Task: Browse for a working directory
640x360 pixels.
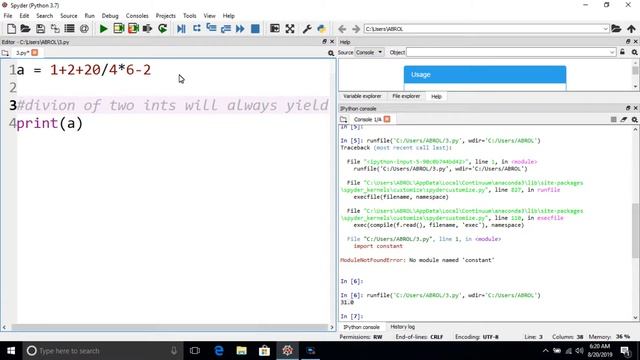Action: pyautogui.click(x=616, y=29)
